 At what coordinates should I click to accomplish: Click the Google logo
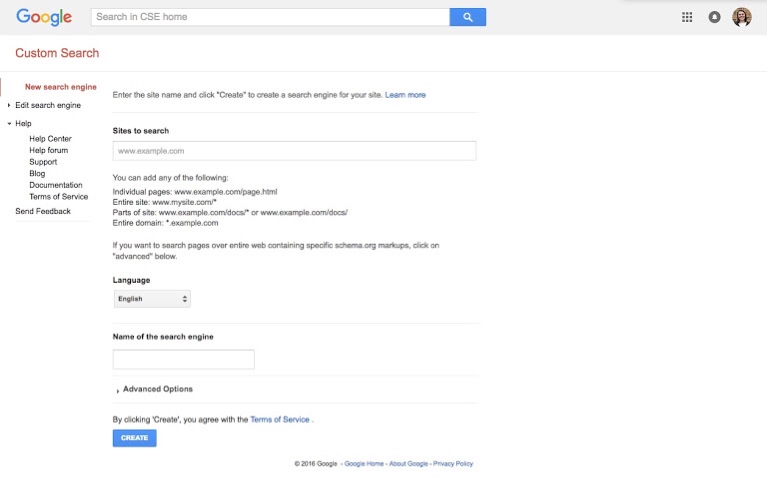click(44, 17)
